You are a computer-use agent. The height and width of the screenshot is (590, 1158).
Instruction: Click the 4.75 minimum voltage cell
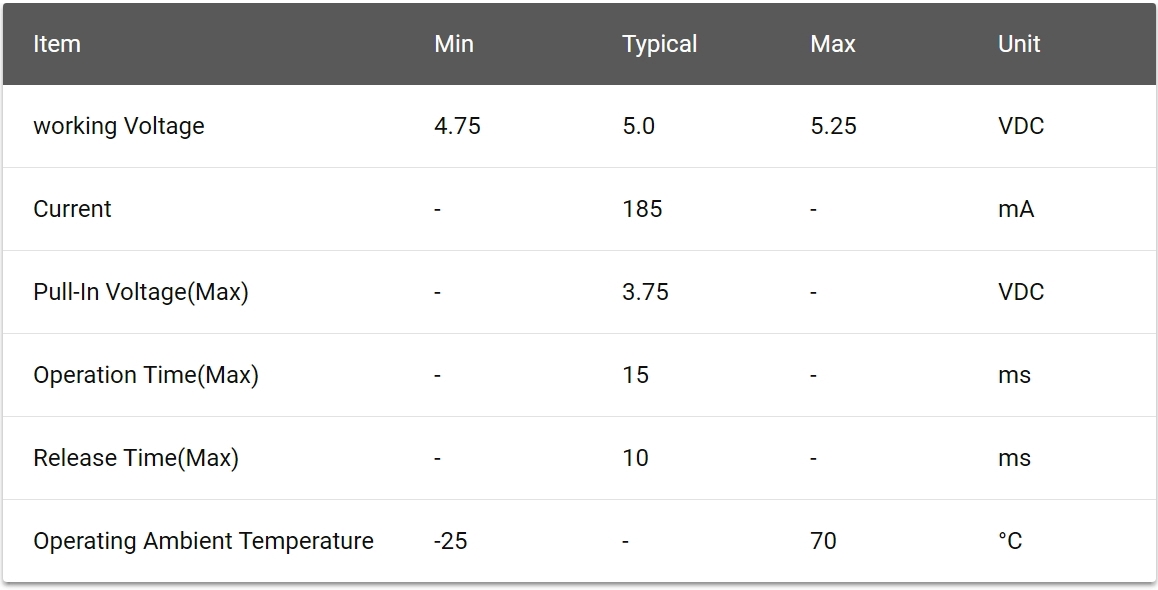(457, 126)
